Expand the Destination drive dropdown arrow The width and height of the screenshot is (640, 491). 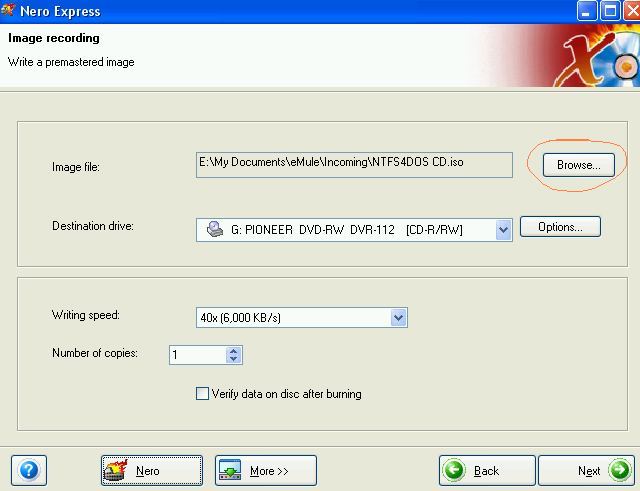pyautogui.click(x=504, y=230)
